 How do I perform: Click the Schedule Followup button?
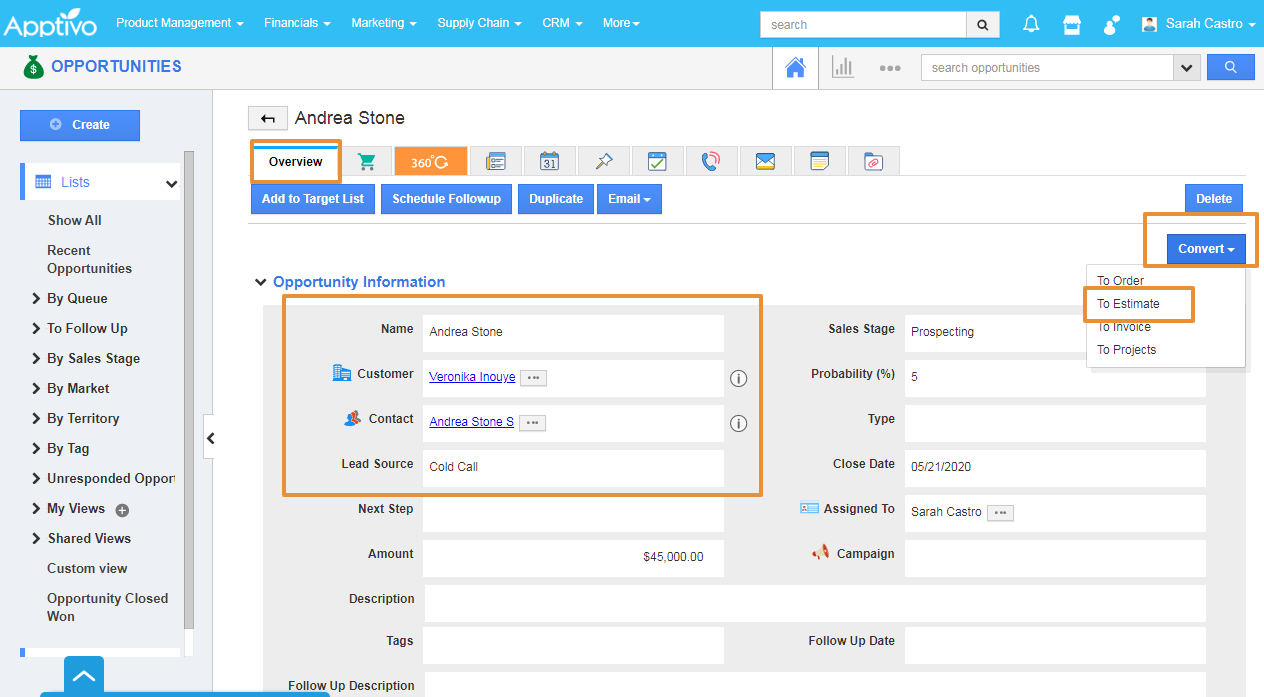click(x=446, y=199)
